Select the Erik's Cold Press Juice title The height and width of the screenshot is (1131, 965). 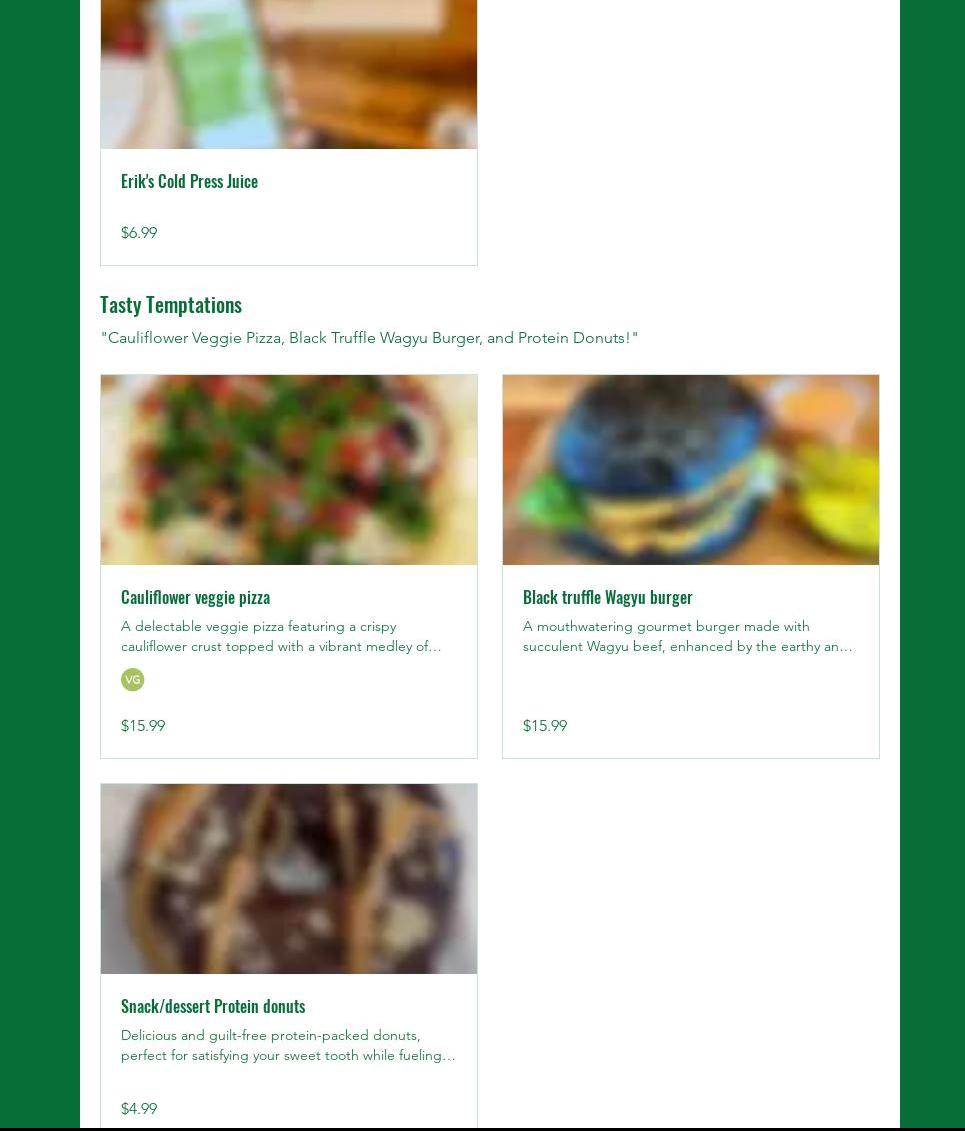(x=190, y=181)
